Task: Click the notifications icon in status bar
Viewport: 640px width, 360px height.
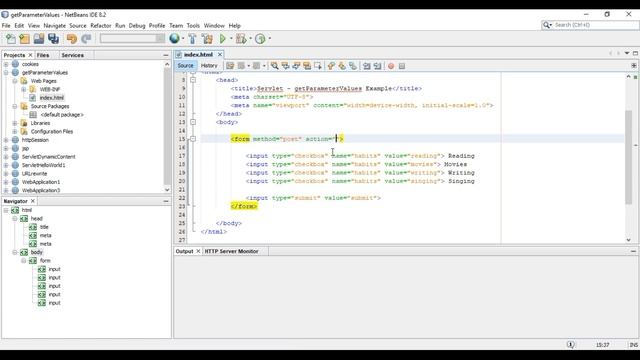Action: (571, 345)
